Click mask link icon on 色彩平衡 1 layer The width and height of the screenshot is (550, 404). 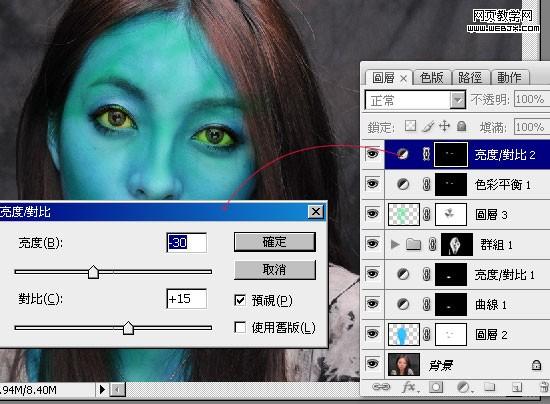426,184
